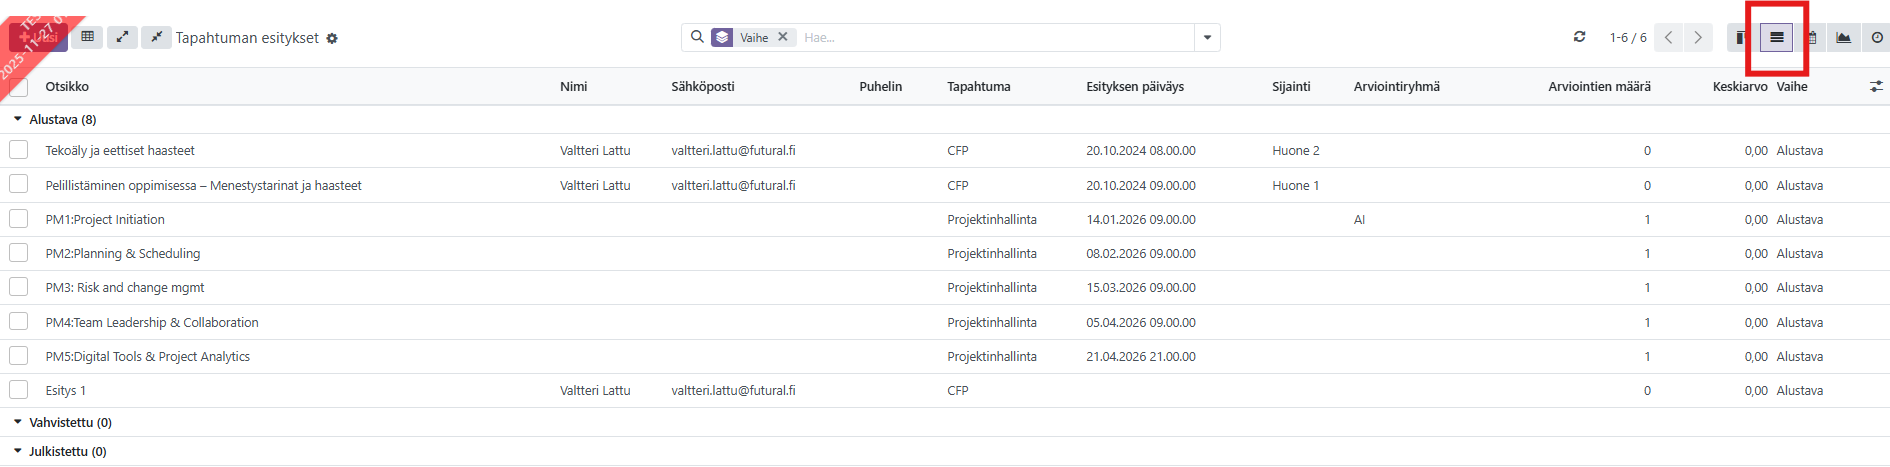Image resolution: width=1890 pixels, height=467 pixels.
Task: Sort by the Otsikko column header
Action: tap(67, 87)
